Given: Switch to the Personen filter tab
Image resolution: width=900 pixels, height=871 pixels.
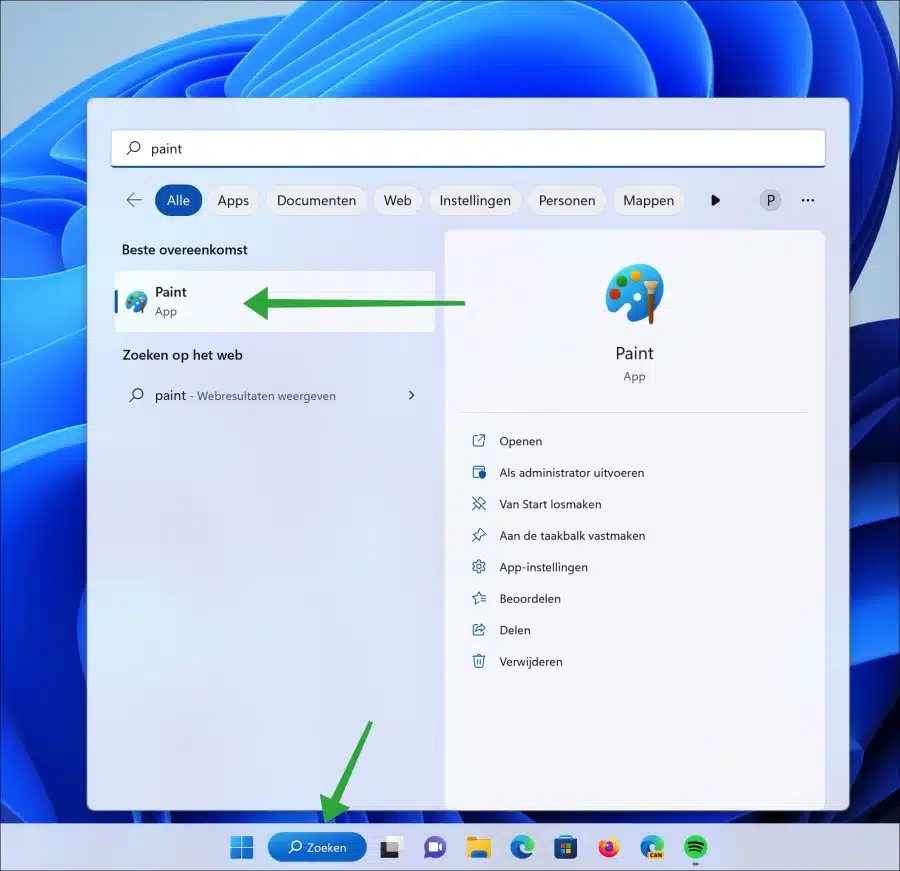Looking at the screenshot, I should pyautogui.click(x=567, y=200).
